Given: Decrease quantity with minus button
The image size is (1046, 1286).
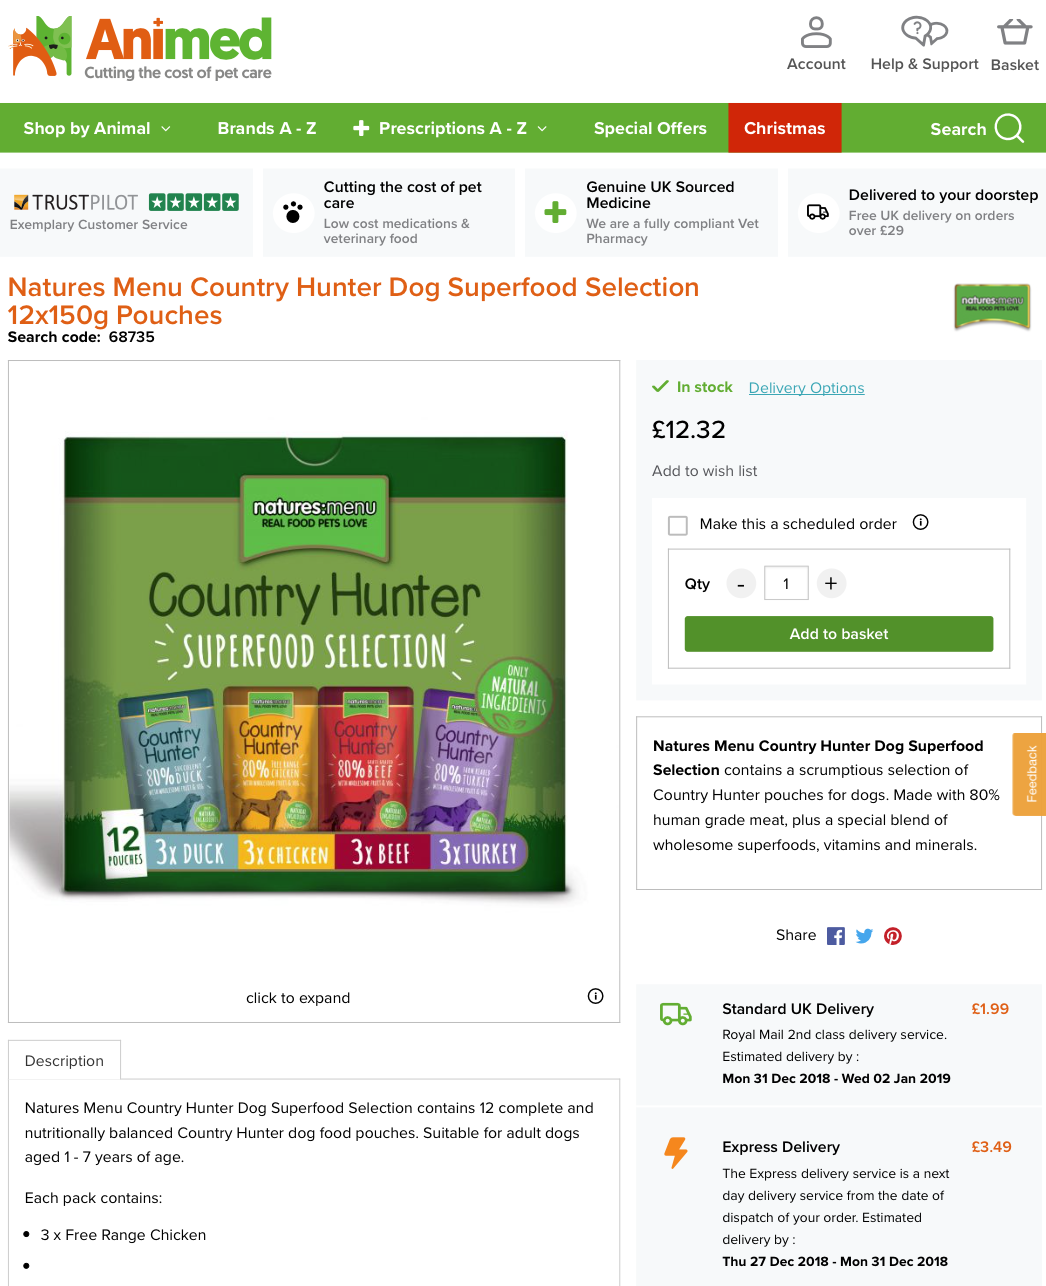Looking at the screenshot, I should (x=741, y=584).
